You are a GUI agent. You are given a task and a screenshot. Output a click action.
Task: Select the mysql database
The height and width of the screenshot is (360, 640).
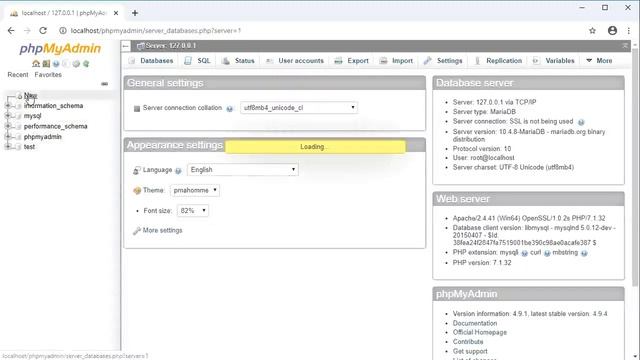(x=32, y=116)
